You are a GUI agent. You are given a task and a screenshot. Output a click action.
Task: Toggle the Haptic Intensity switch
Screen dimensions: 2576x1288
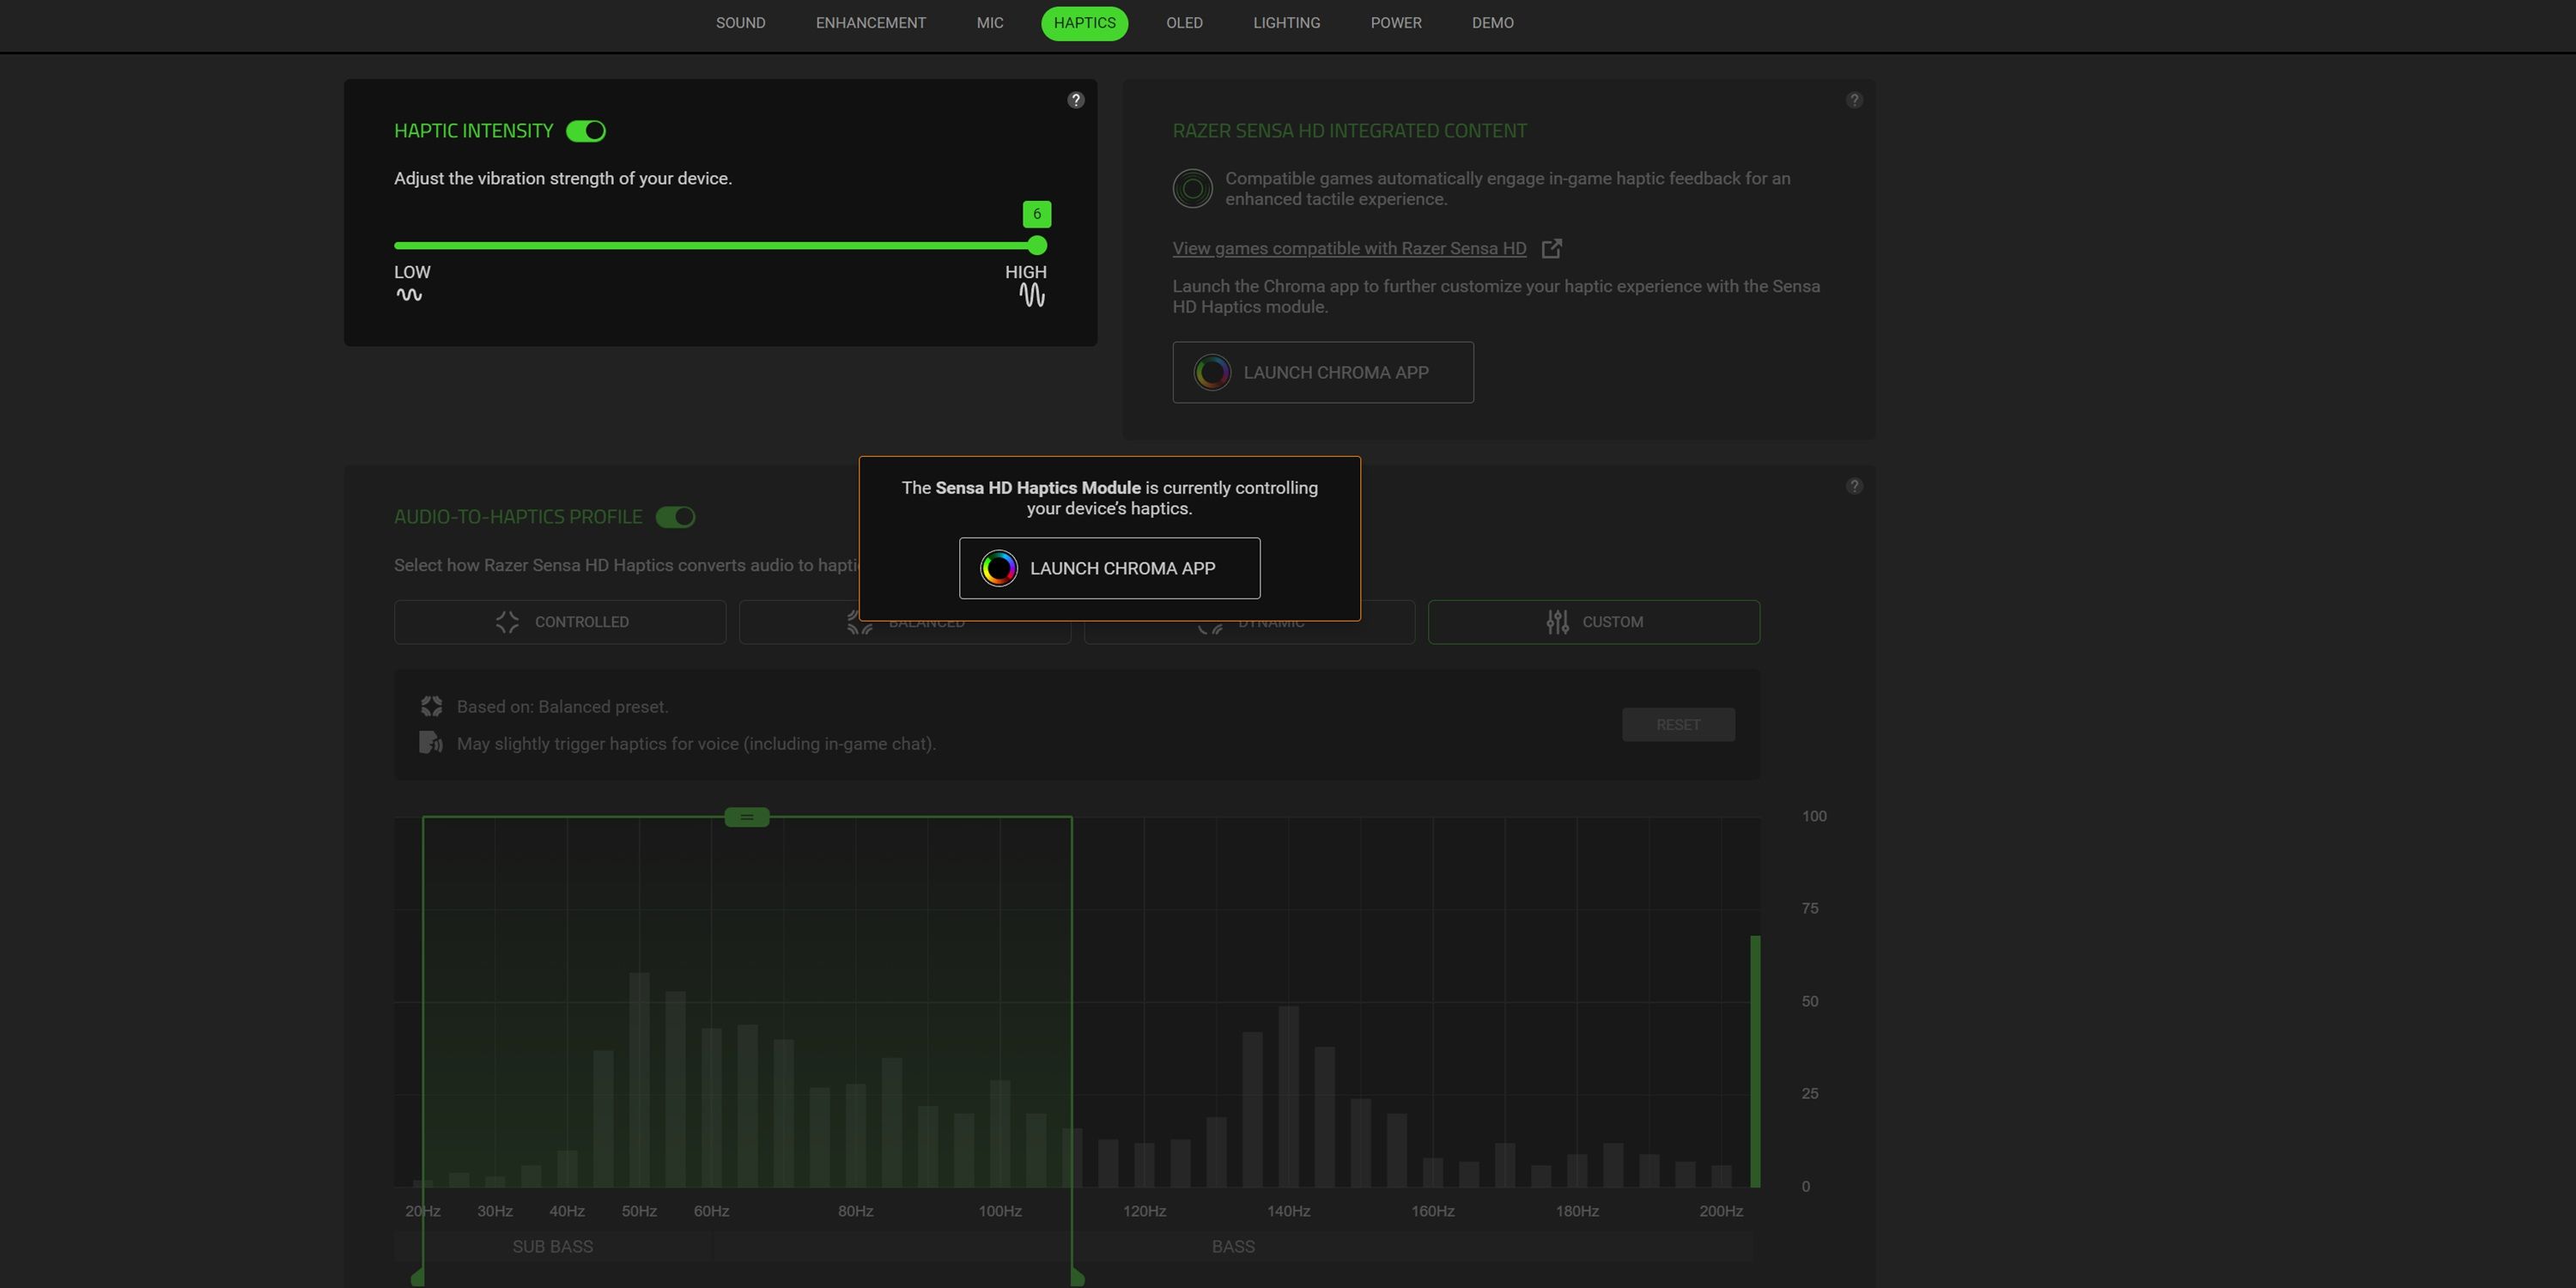pos(586,131)
